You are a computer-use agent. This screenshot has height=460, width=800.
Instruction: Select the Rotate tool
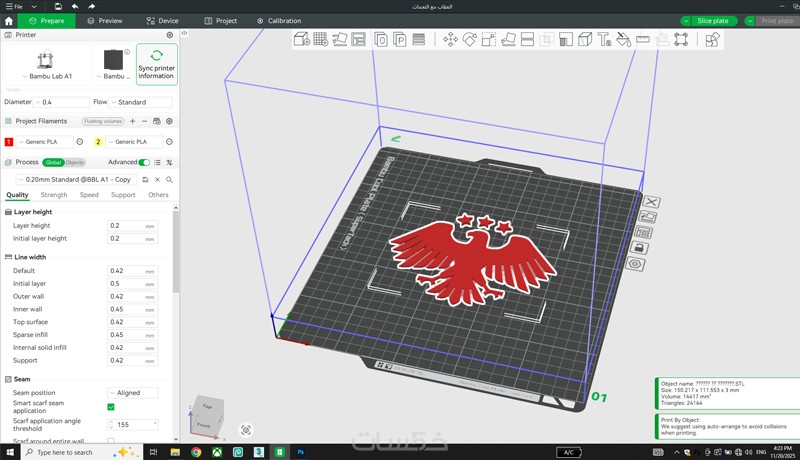click(x=469, y=39)
